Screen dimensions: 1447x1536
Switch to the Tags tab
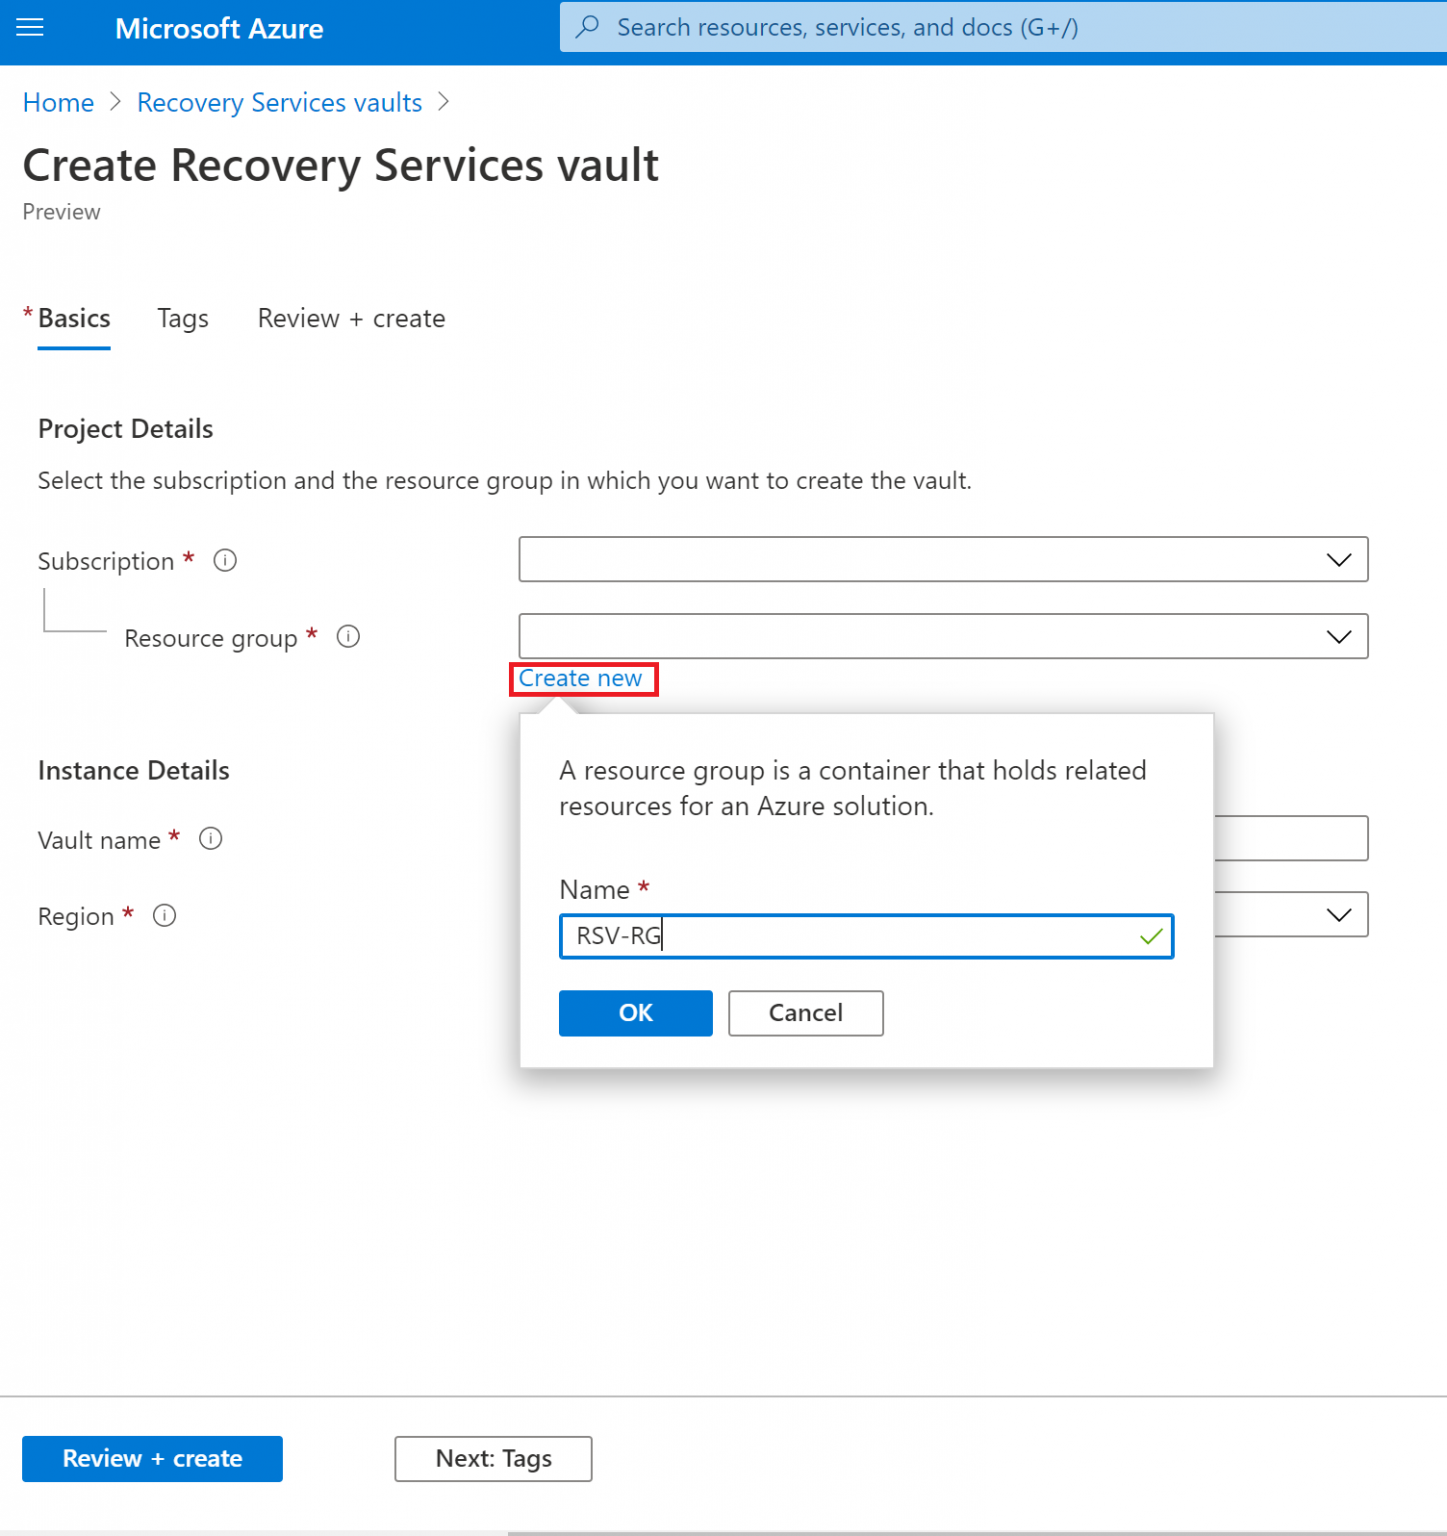pos(182,318)
